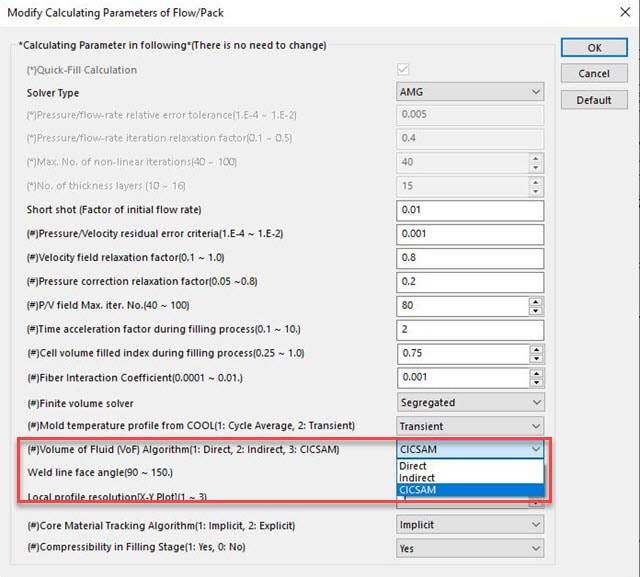Click the Max. No. of non-linear iterations field
640x577 pixels.
[x=462, y=162]
